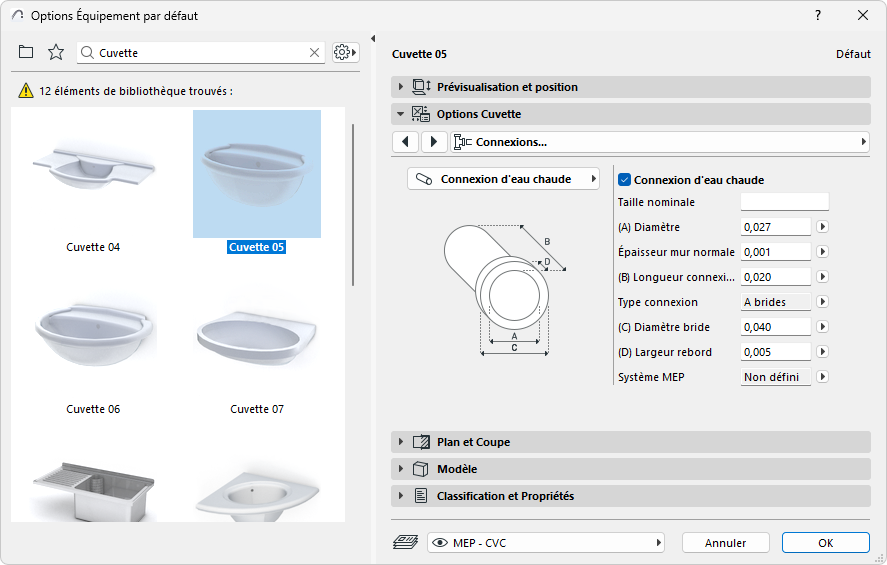Clear the search field with X icon
Screen dimensions: 887x565
tap(314, 53)
